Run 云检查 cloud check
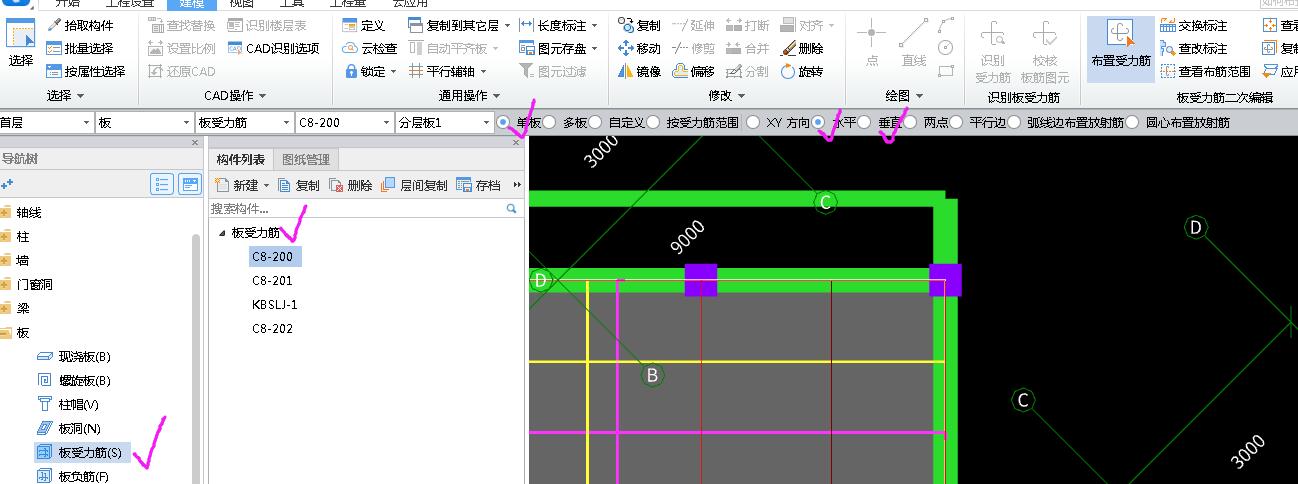Viewport: 1298px width, 484px height. 369,48
